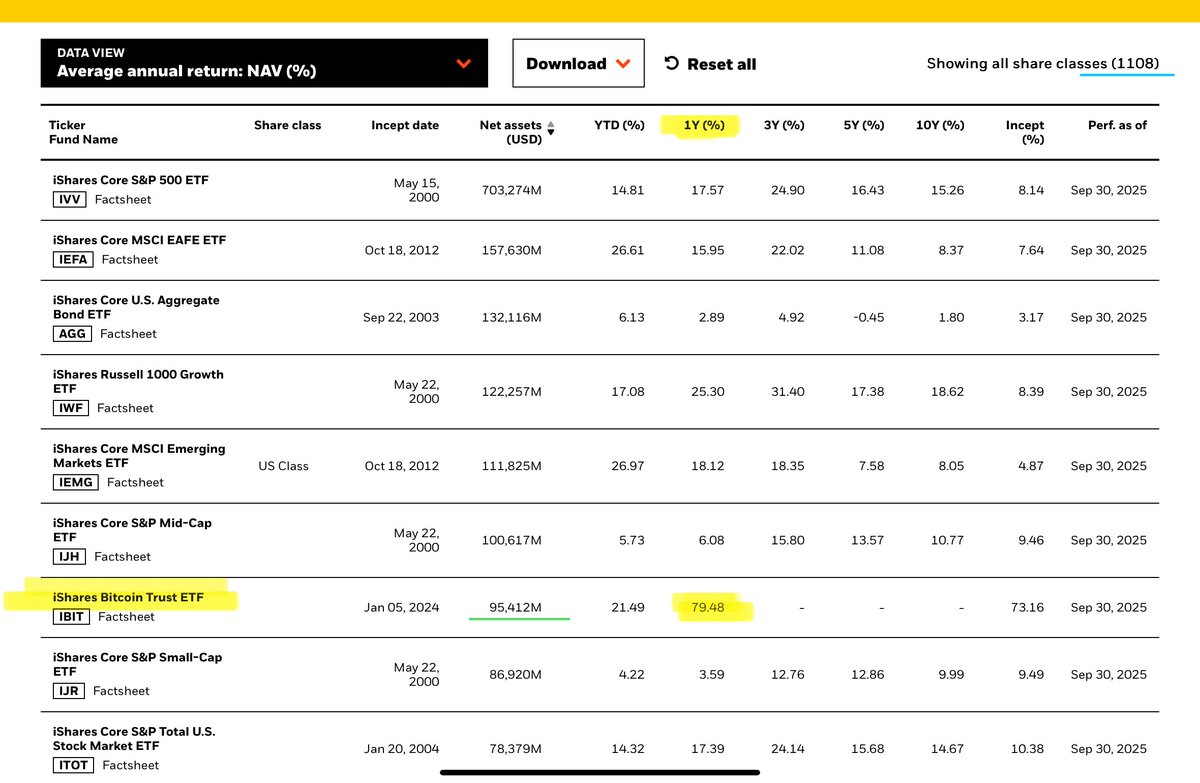Click the IJR ticker badge
The image size is (1200, 783).
tap(70, 690)
